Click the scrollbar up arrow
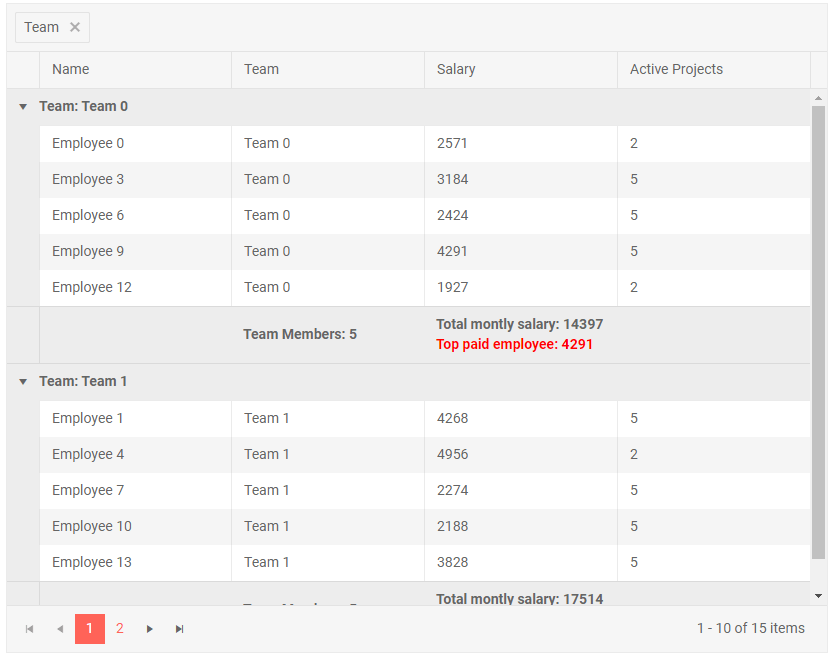Screen dimensions: 838x661 point(818,97)
